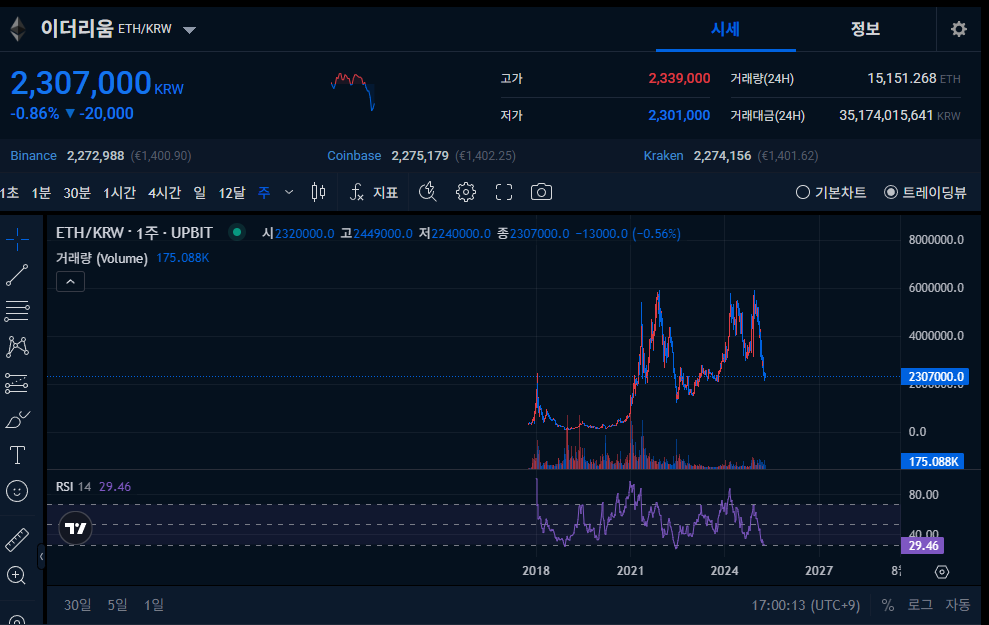Open the candlestick chart type selector

[319, 192]
